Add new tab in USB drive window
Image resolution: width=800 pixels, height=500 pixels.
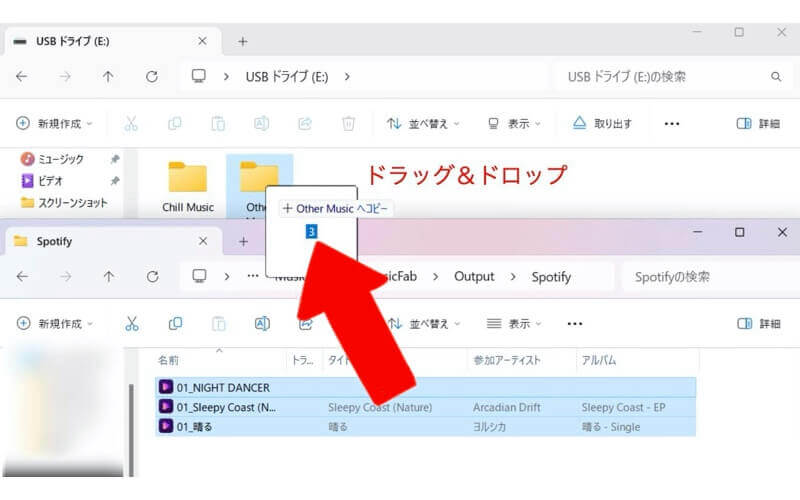coord(243,41)
